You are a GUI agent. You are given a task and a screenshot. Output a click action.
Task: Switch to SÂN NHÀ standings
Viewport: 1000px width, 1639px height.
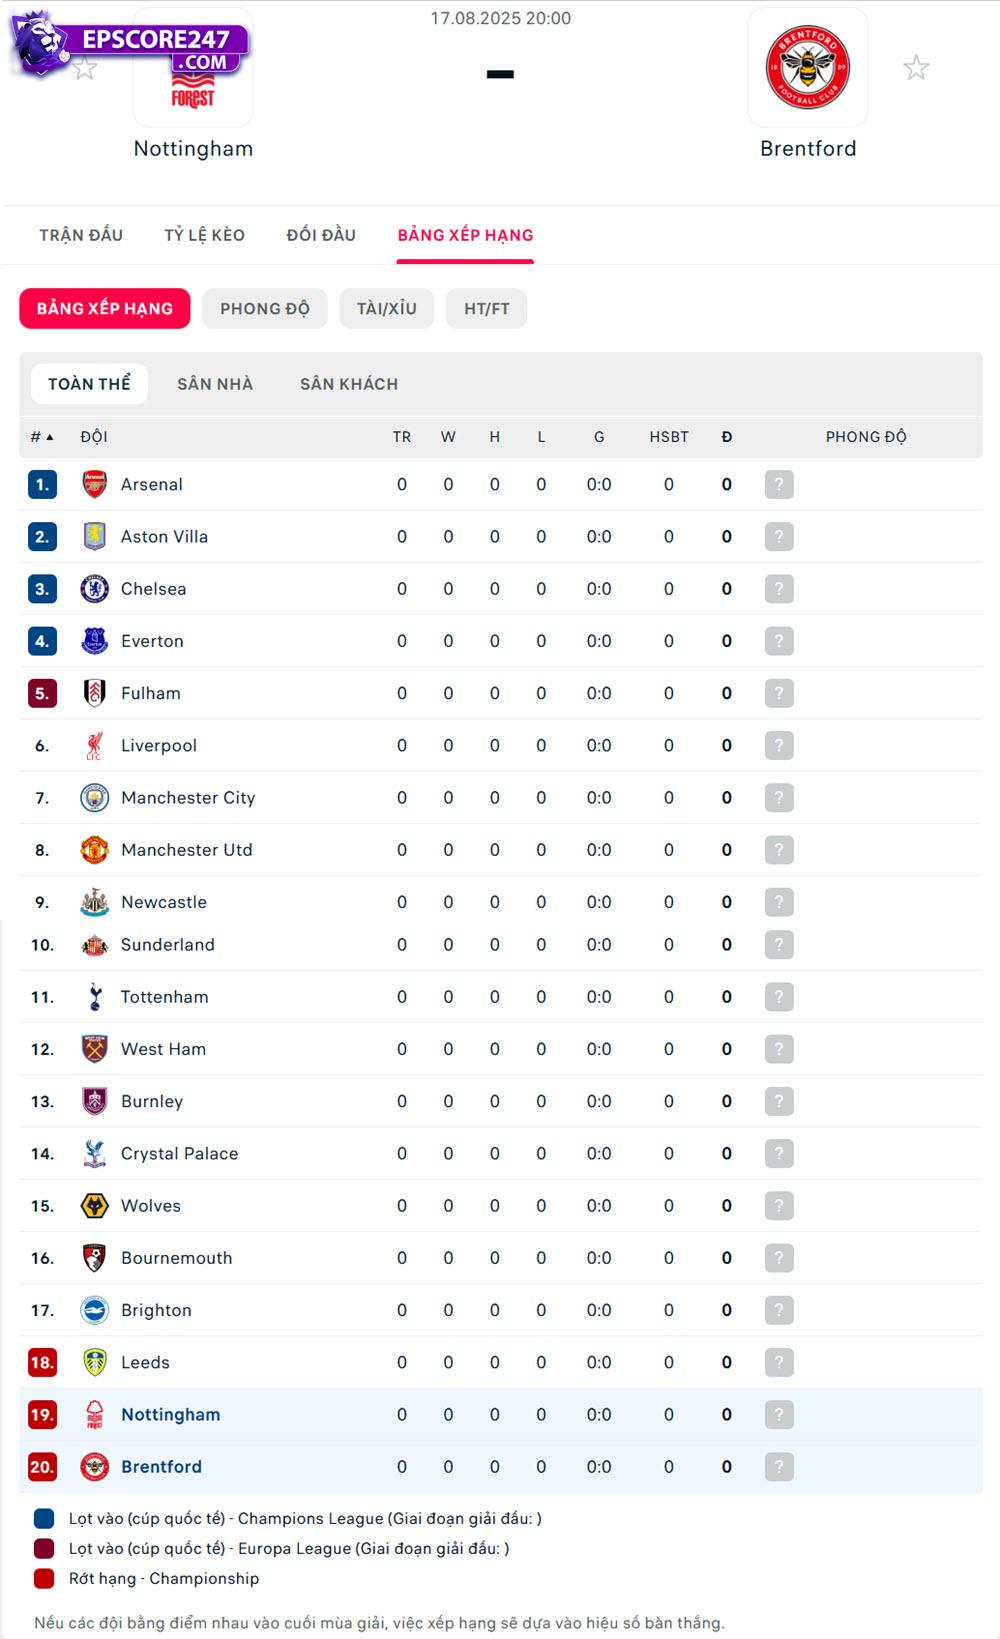tap(215, 384)
